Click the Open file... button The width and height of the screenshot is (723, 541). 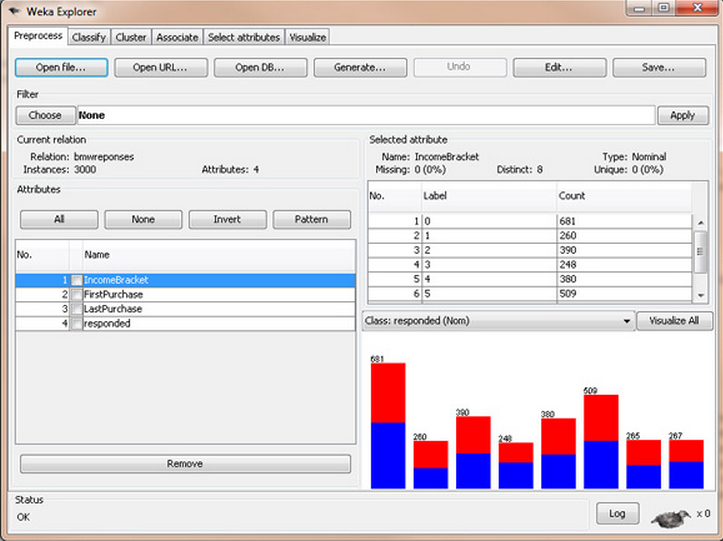tap(60, 68)
